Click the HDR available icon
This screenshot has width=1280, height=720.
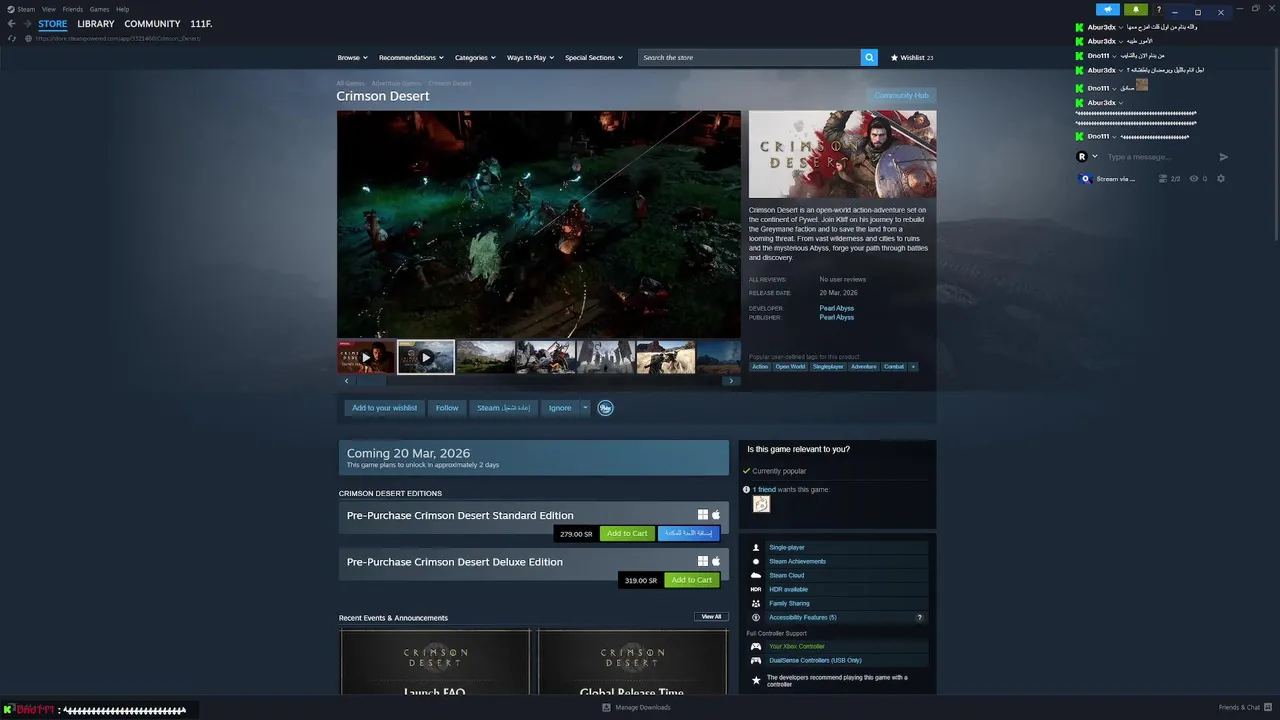756,589
